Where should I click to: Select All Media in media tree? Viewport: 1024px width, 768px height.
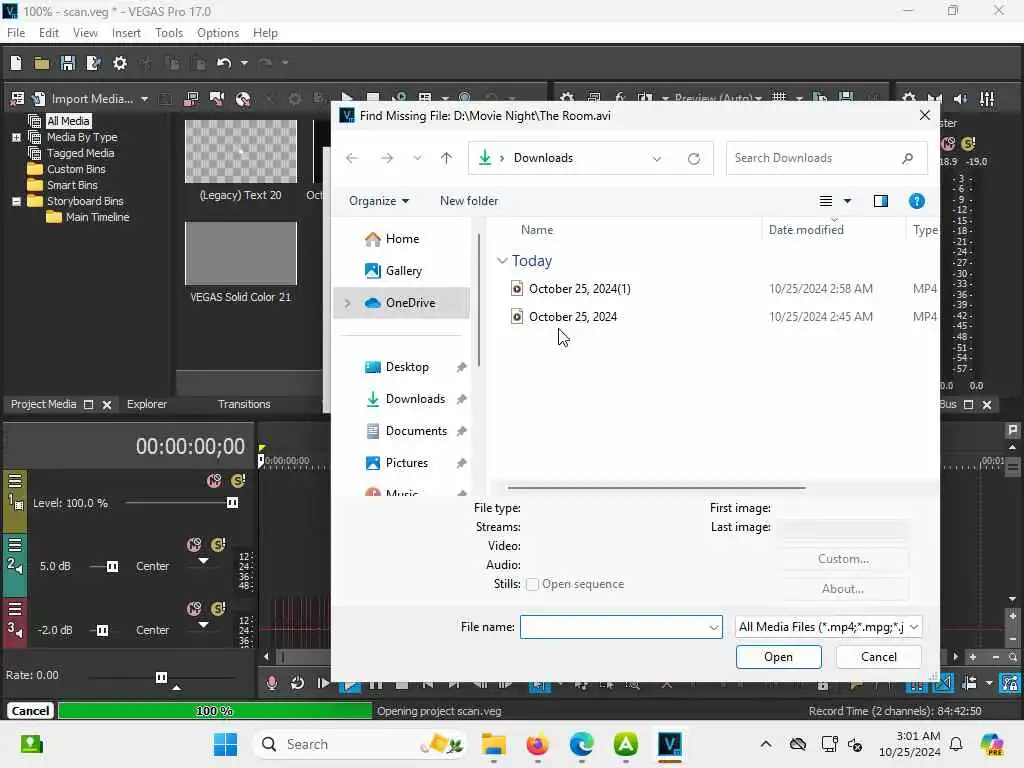(x=68, y=121)
